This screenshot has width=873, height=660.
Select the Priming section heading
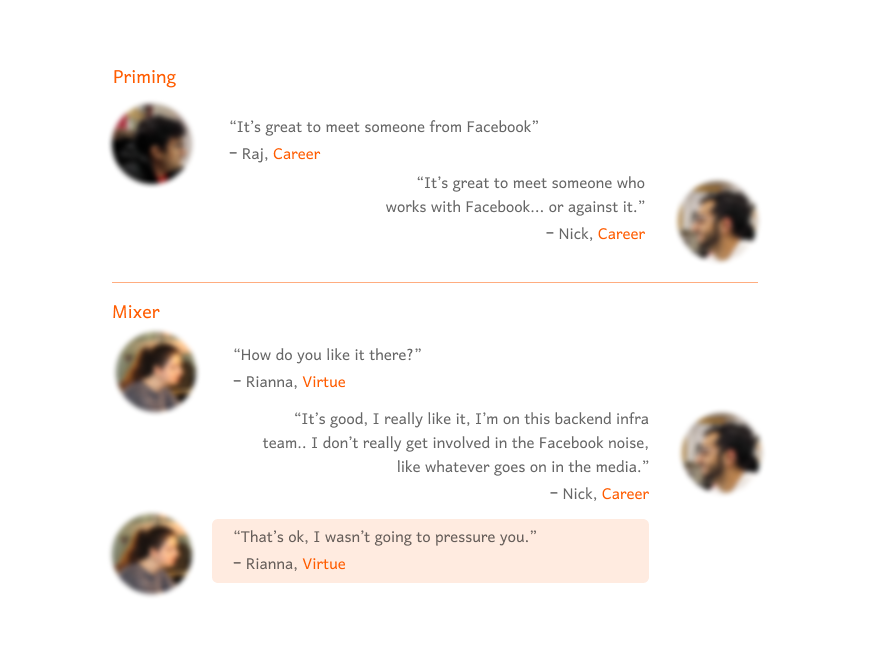point(144,77)
